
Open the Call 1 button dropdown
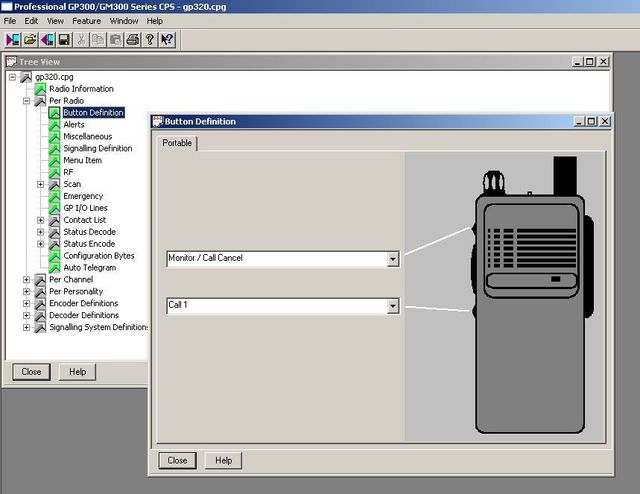tap(393, 306)
